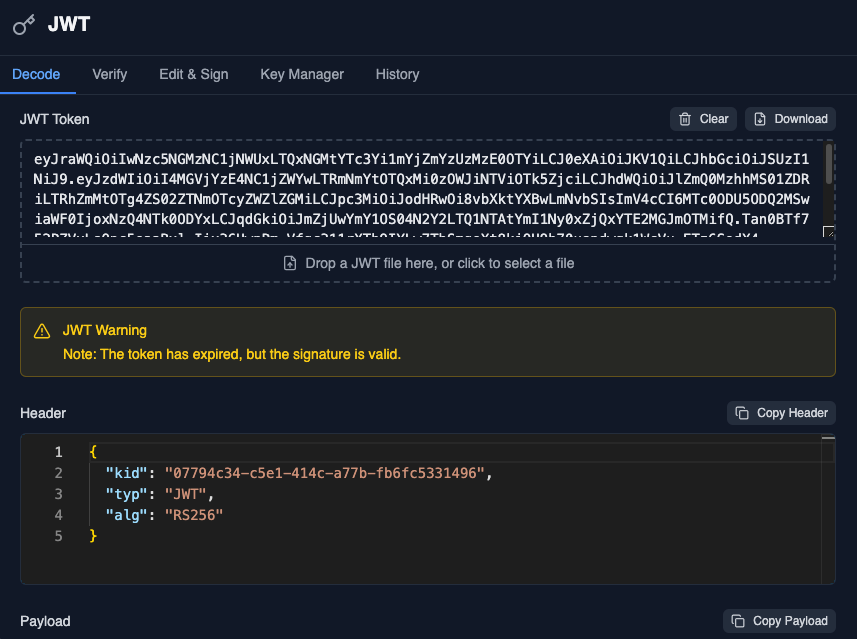Screen dimensions: 857x639
Task: Open the Verify tab
Action: [x=110, y=74]
